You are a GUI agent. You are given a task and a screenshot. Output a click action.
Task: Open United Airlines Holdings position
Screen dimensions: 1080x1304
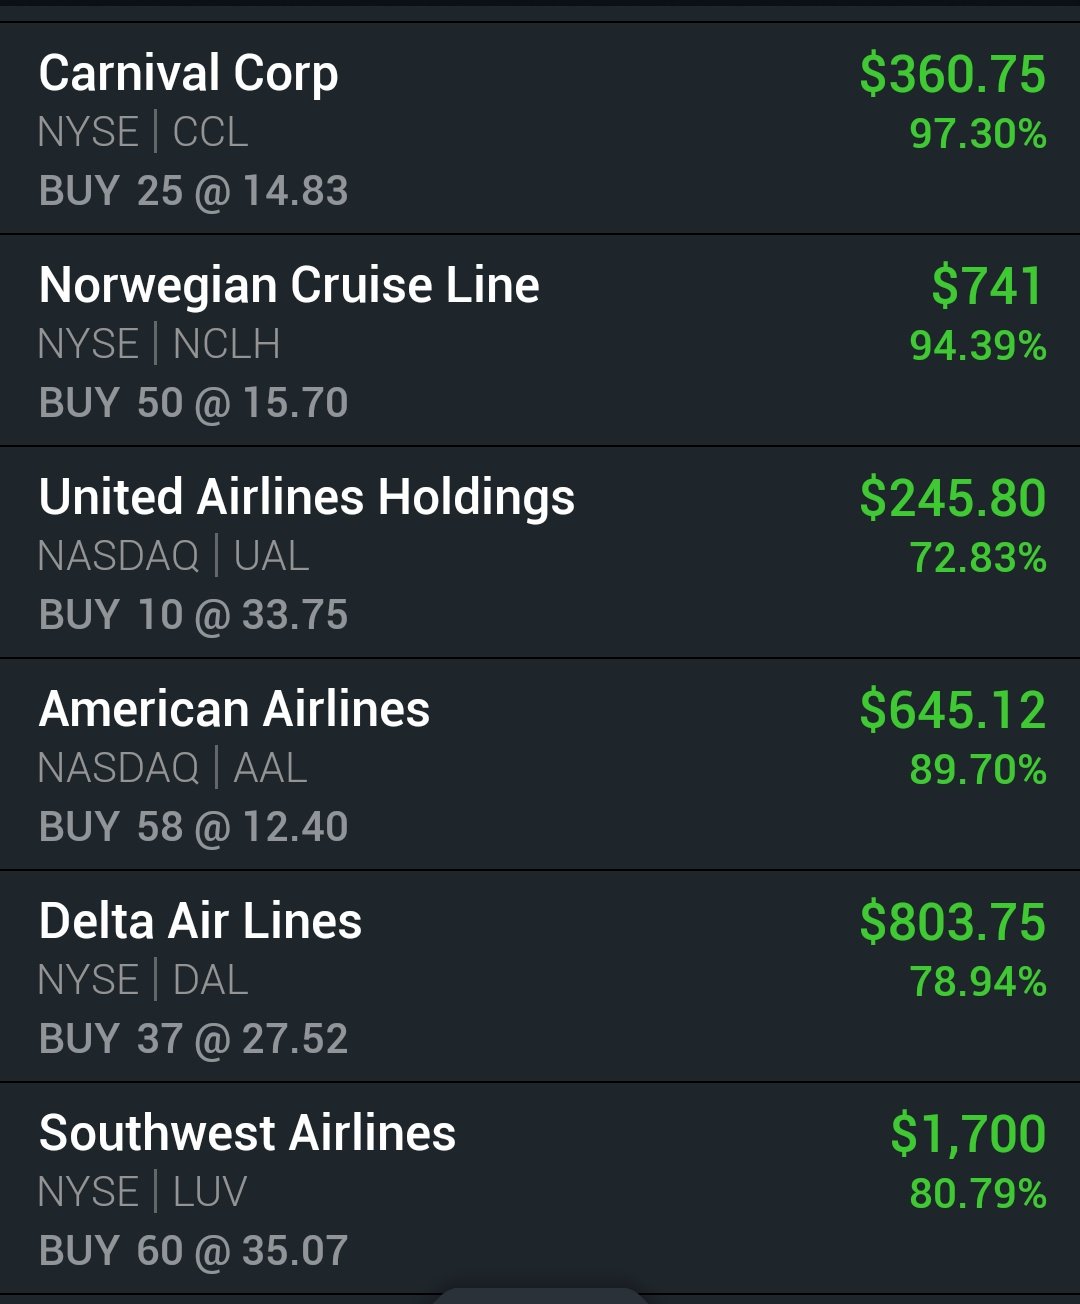point(540,552)
